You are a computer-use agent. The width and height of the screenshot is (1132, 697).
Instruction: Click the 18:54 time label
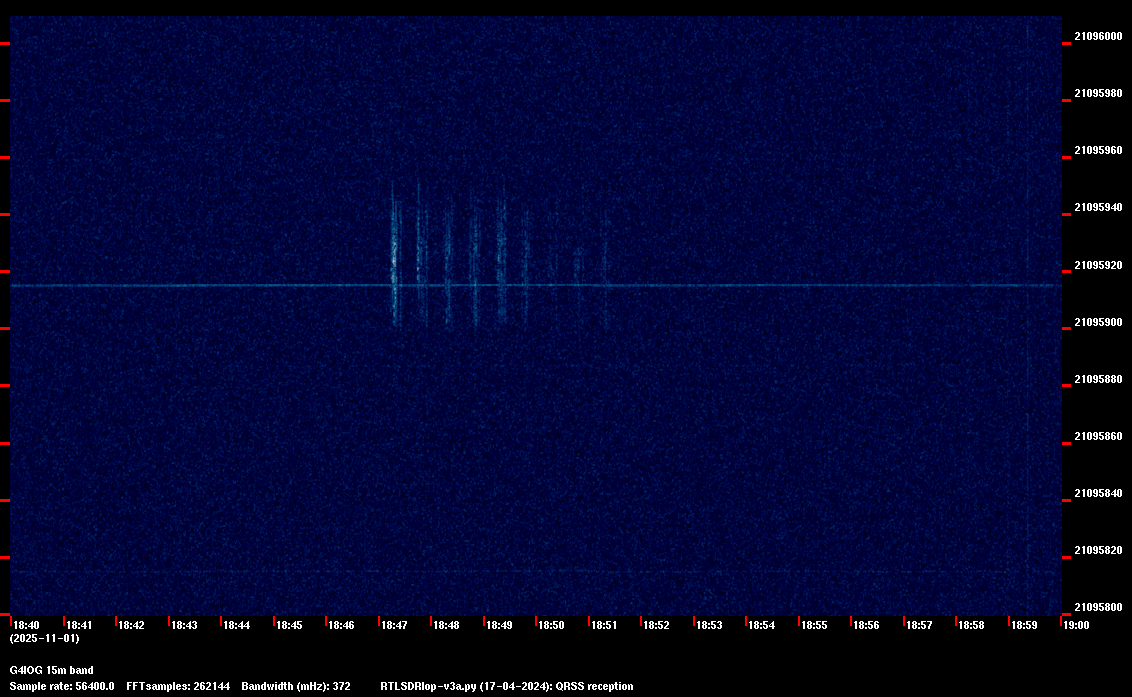point(762,625)
